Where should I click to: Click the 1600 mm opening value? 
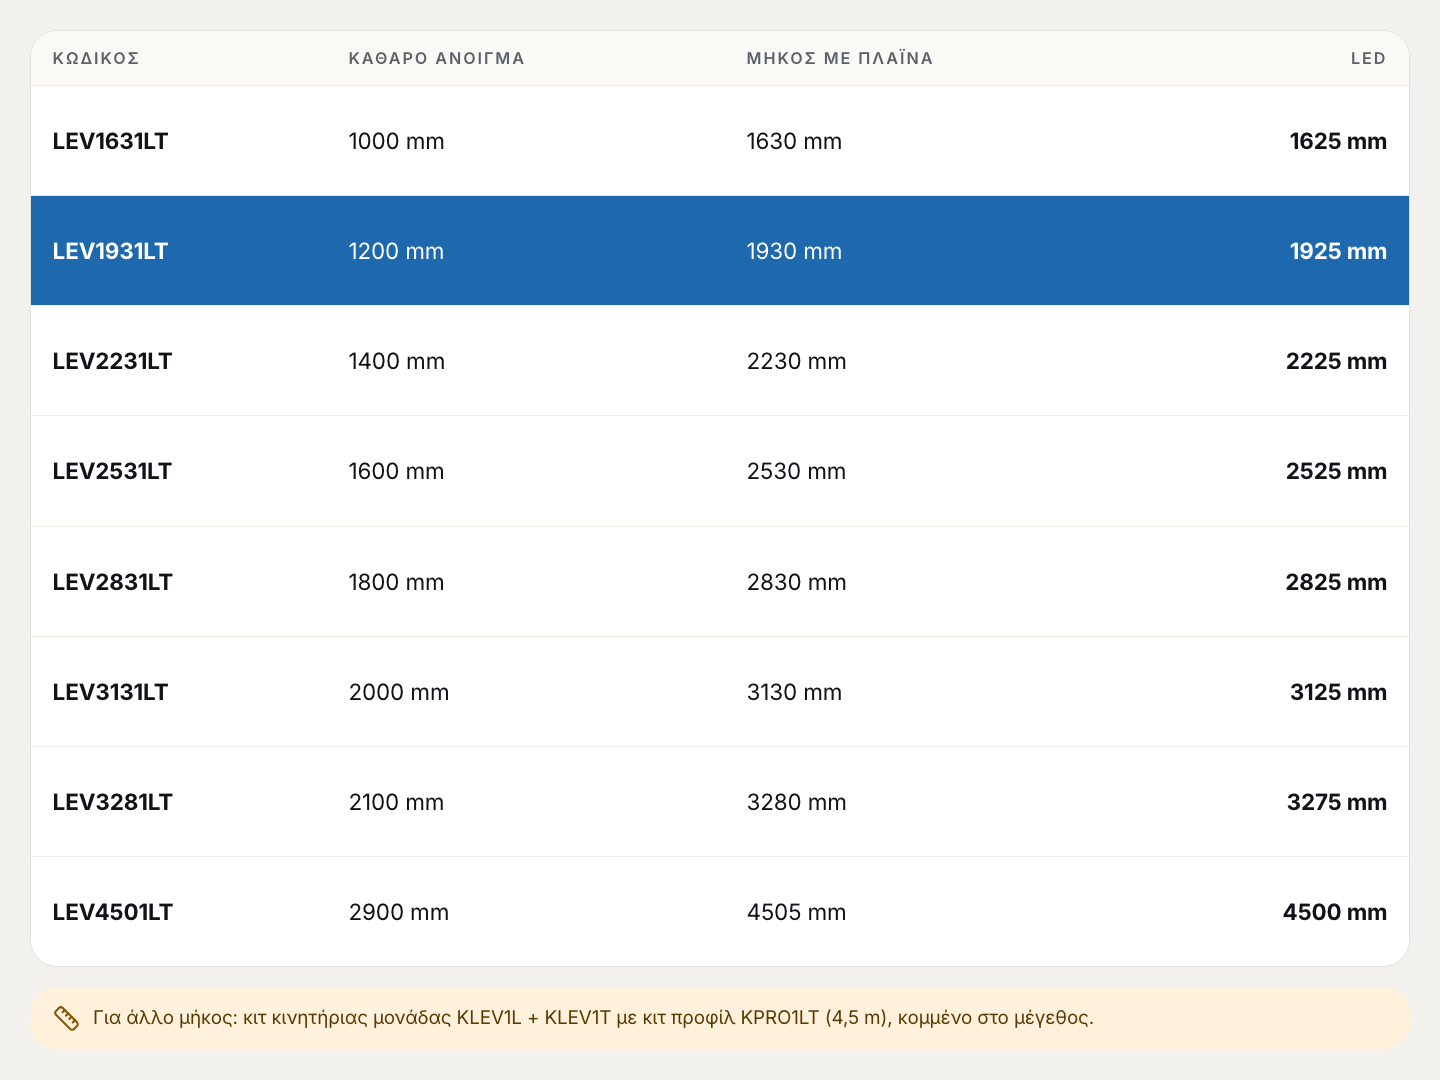click(396, 471)
